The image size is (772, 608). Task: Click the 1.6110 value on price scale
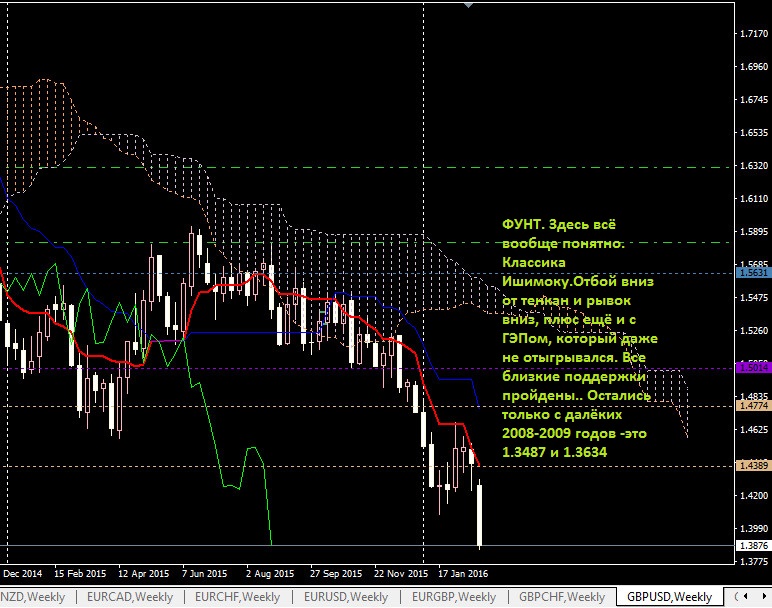(754, 198)
